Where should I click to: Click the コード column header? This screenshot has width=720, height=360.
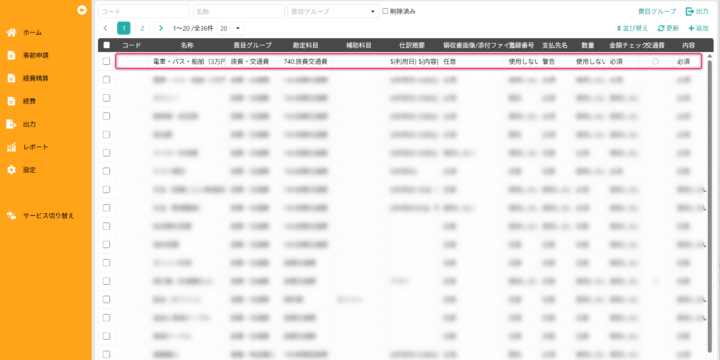click(x=131, y=45)
